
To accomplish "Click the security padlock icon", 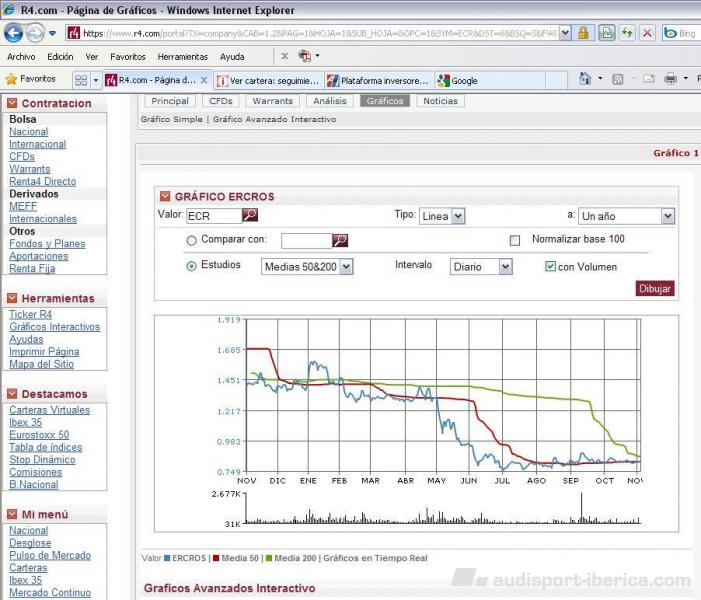I will [x=583, y=33].
